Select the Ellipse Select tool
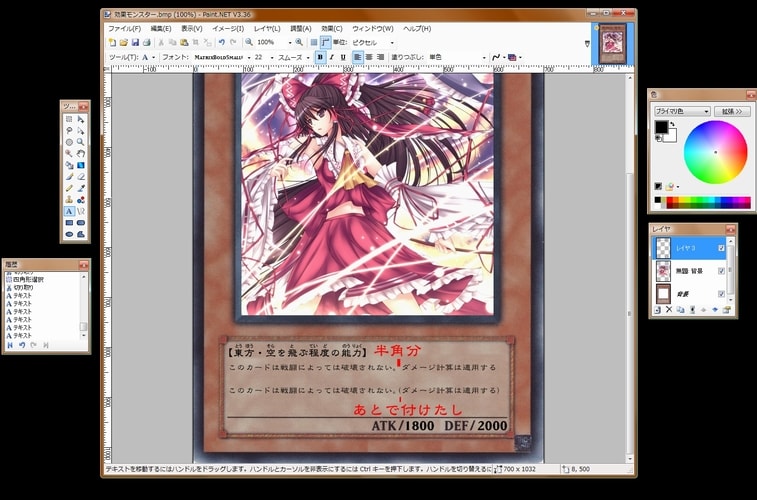The width and height of the screenshot is (757, 500). 69,142
